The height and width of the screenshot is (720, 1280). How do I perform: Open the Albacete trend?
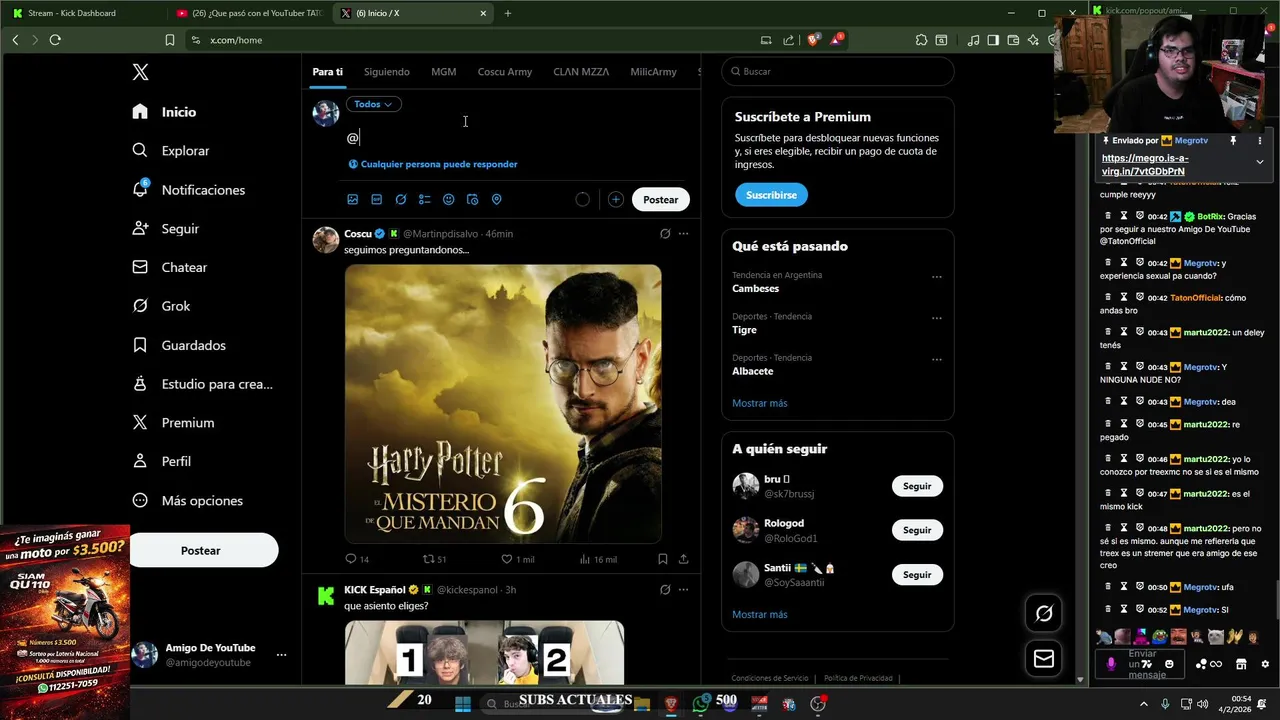pos(753,371)
